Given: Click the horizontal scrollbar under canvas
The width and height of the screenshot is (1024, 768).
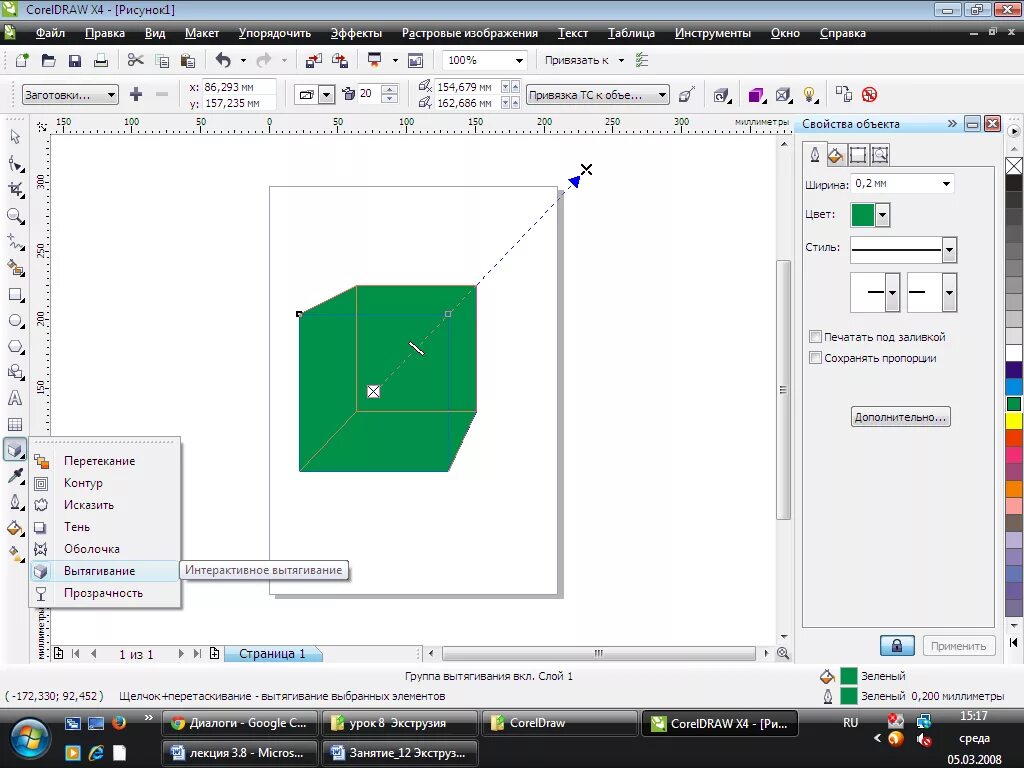Looking at the screenshot, I should coord(598,653).
